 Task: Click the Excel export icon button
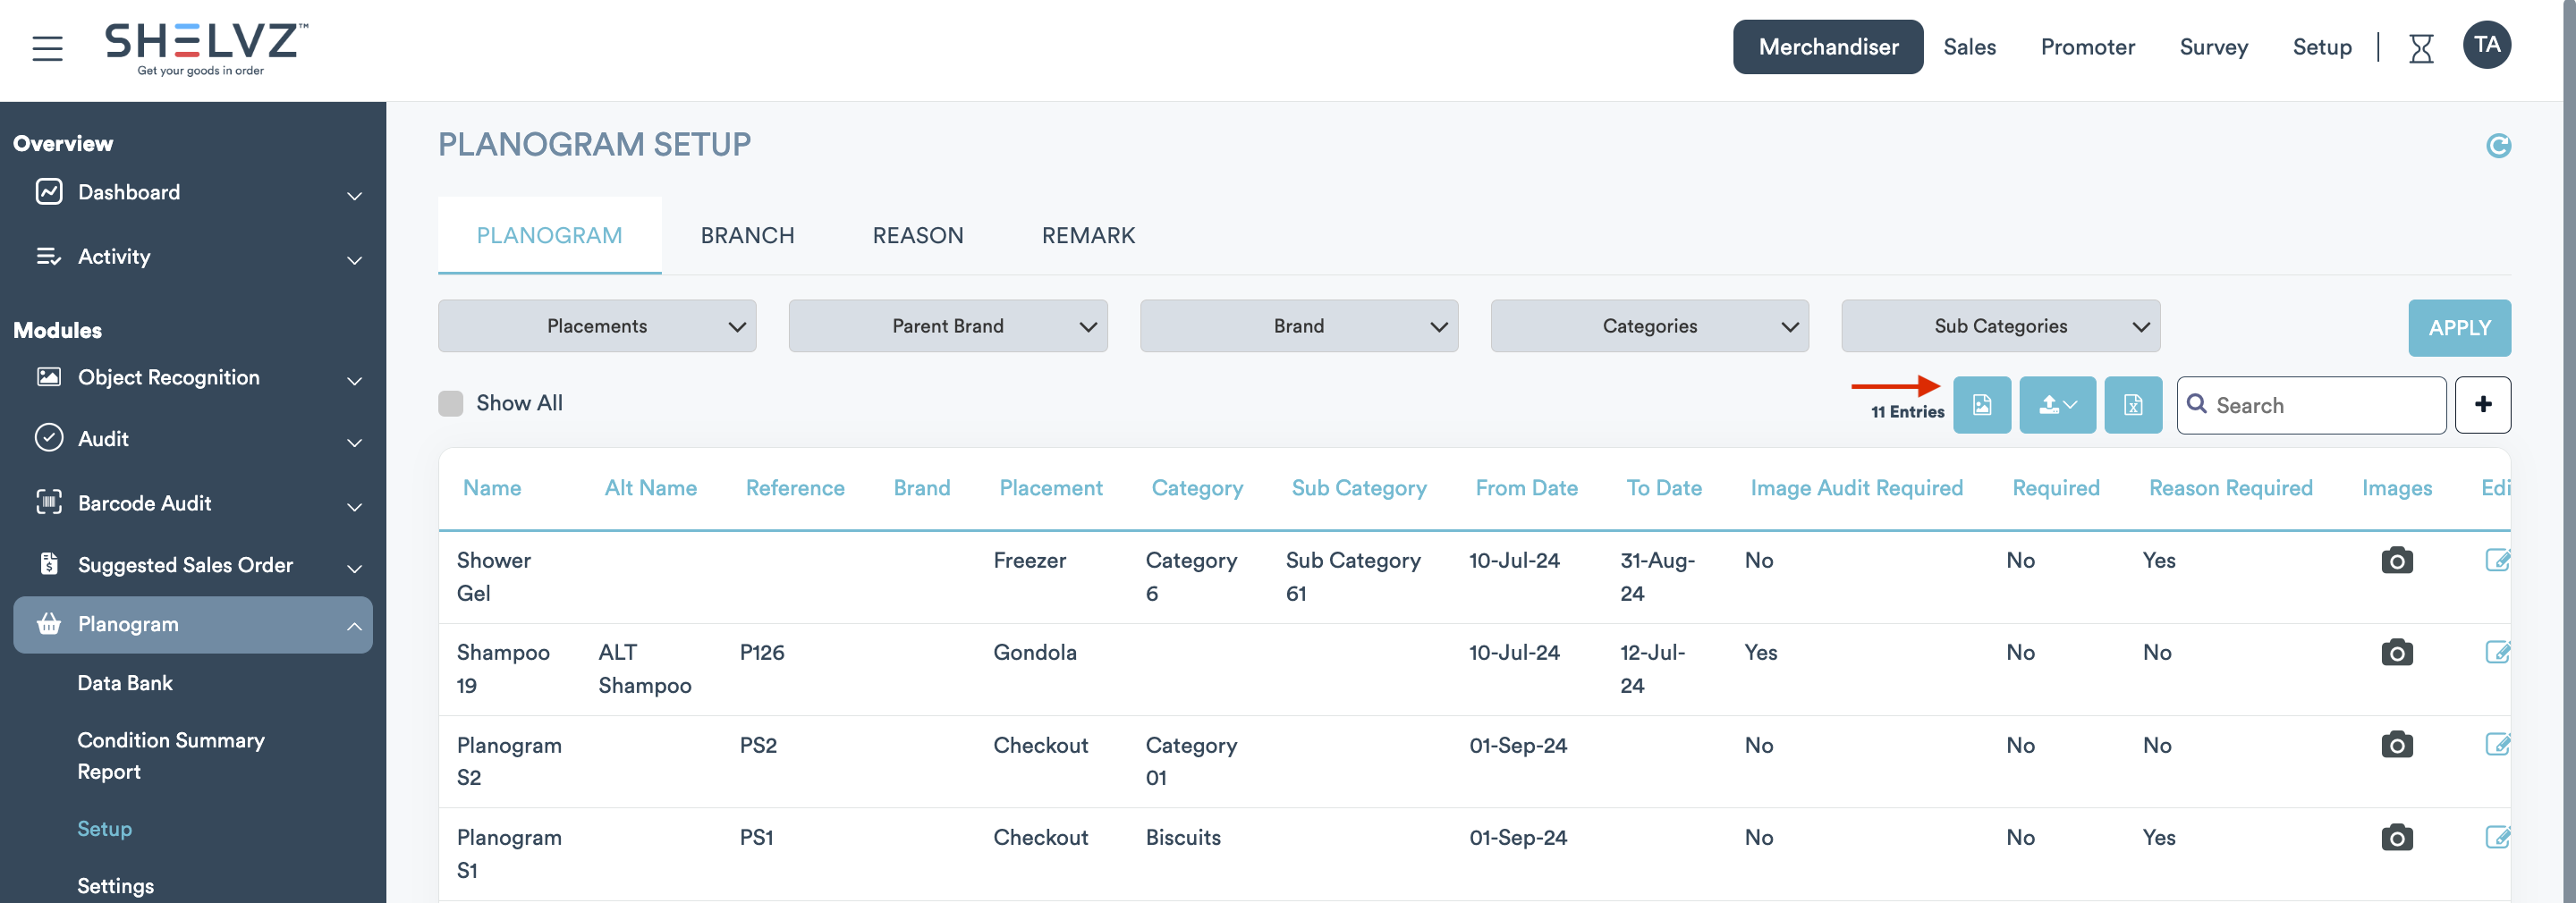click(x=2132, y=405)
